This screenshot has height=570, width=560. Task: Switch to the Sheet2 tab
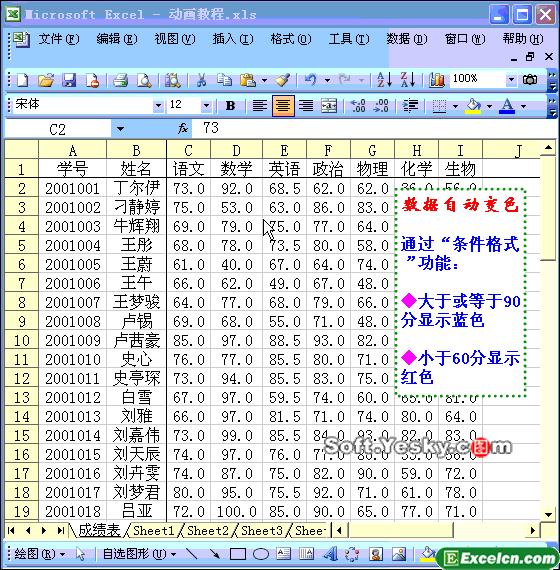pyautogui.click(x=208, y=531)
